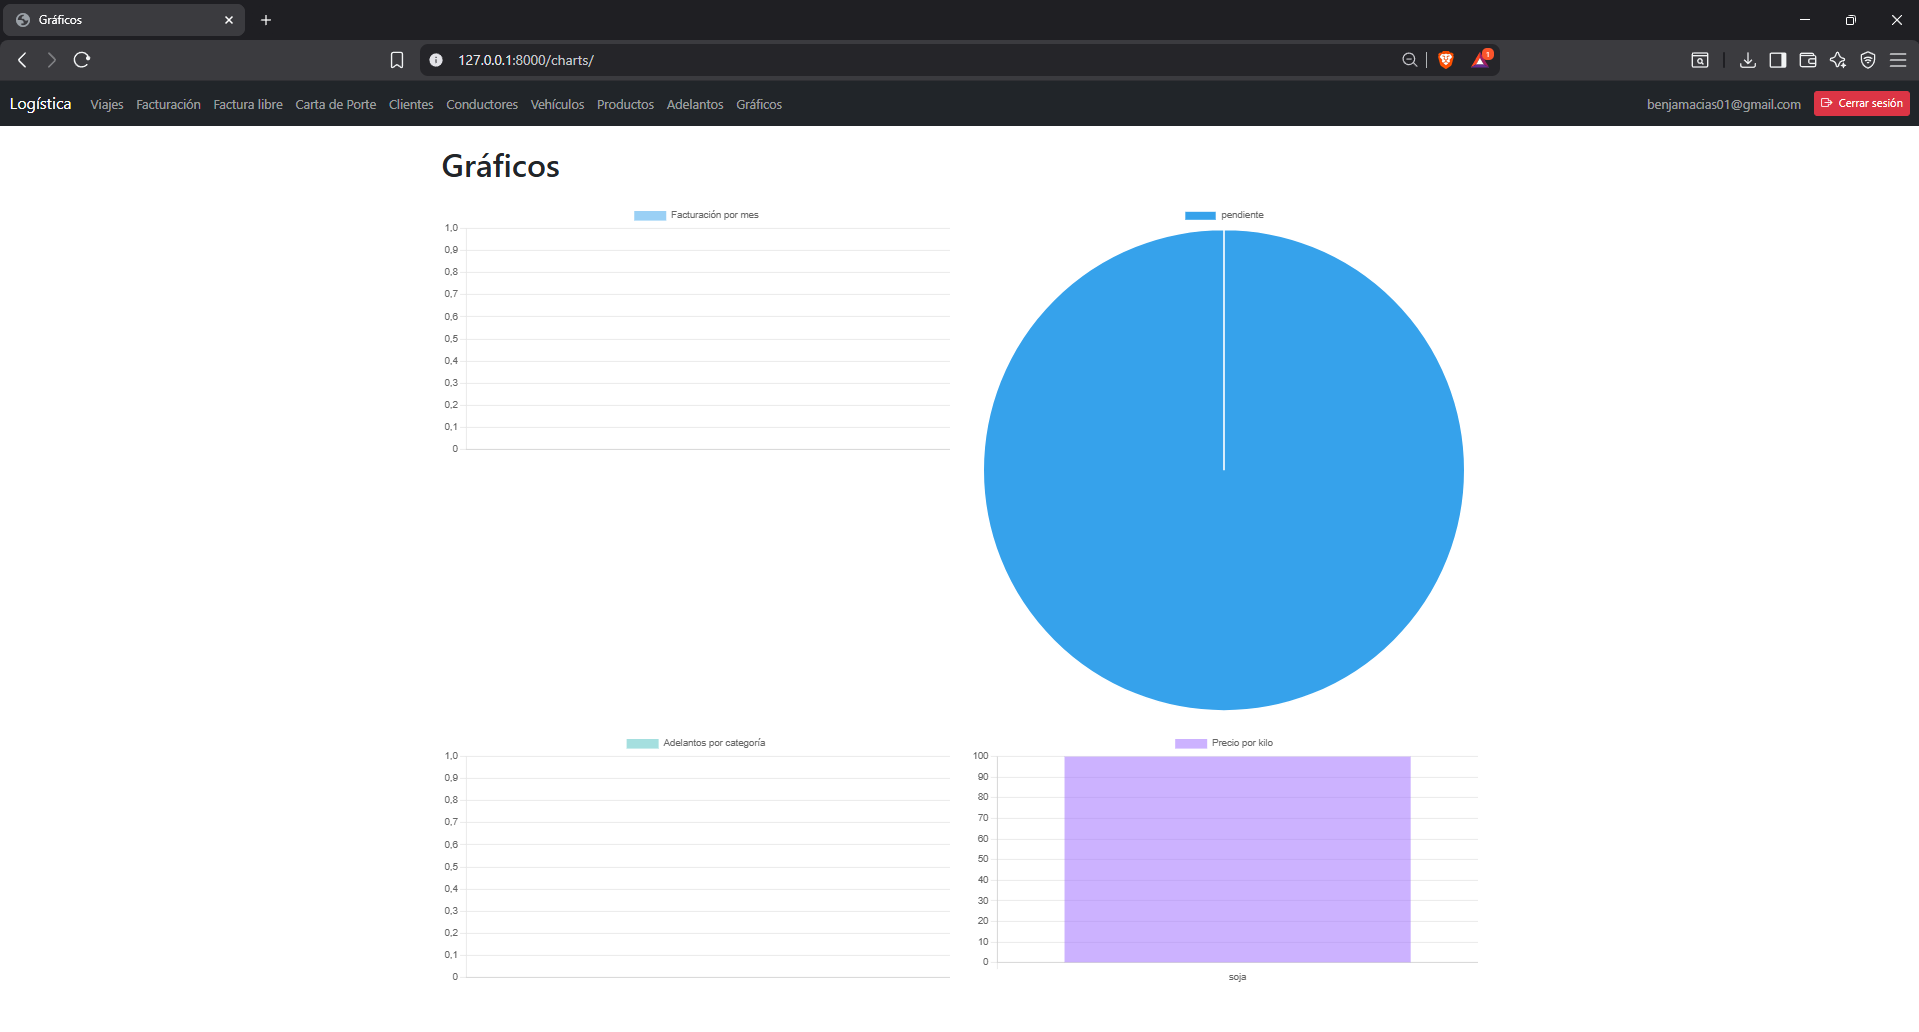Image resolution: width=1919 pixels, height=1032 pixels.
Task: Toggle the browser sidebar panel icon
Action: [x=1777, y=60]
